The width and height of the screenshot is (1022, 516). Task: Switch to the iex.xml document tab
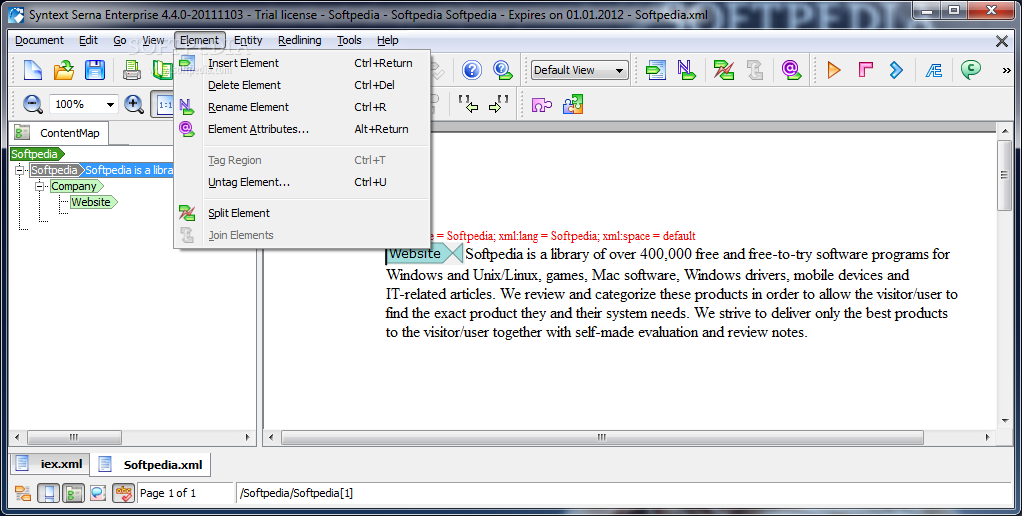tap(50, 464)
